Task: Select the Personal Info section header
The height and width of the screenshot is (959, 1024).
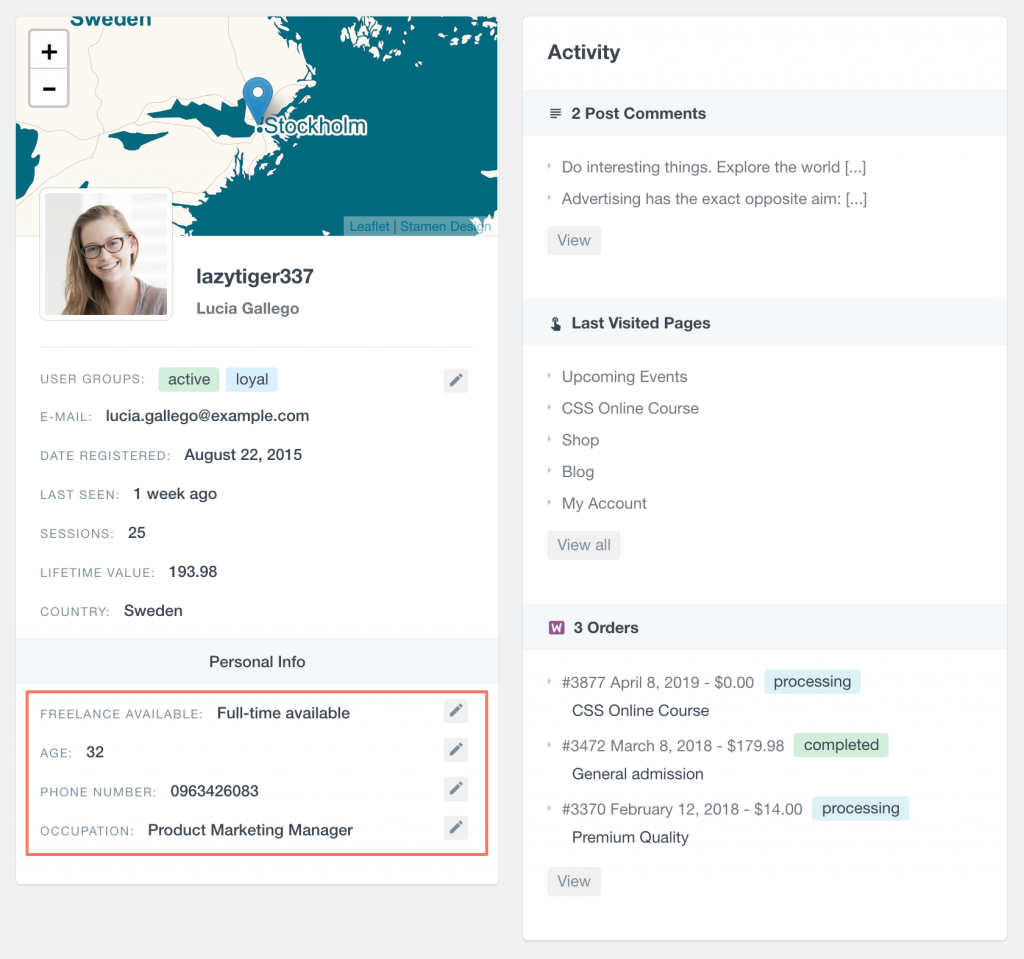Action: pos(257,661)
